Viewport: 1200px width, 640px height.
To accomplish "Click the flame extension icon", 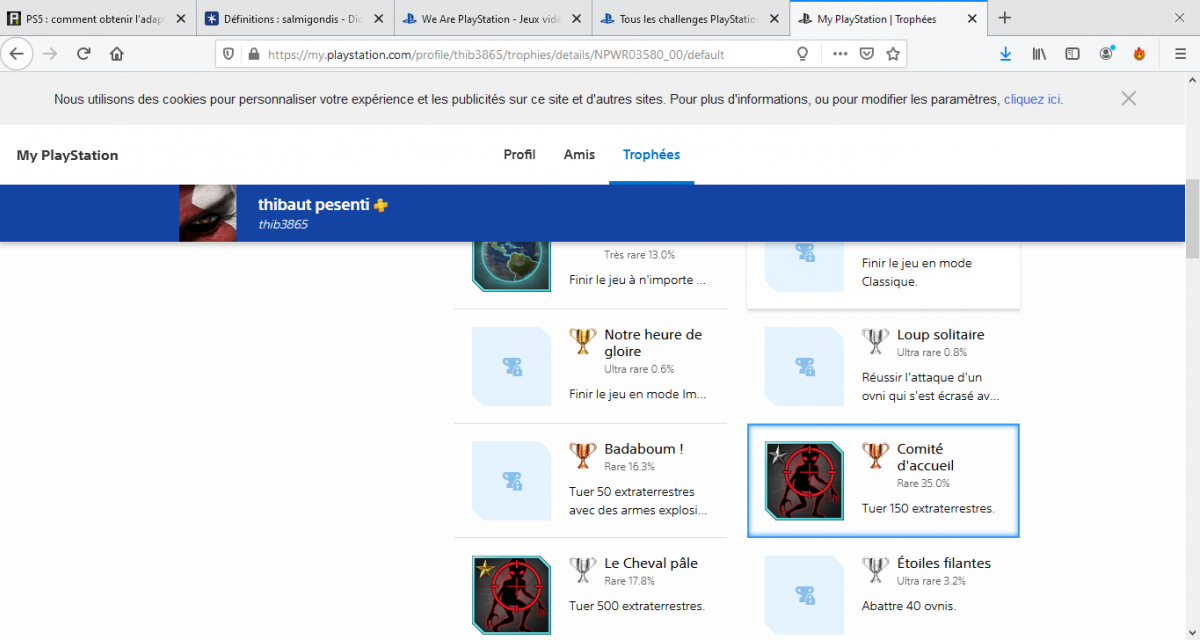I will click(1139, 54).
